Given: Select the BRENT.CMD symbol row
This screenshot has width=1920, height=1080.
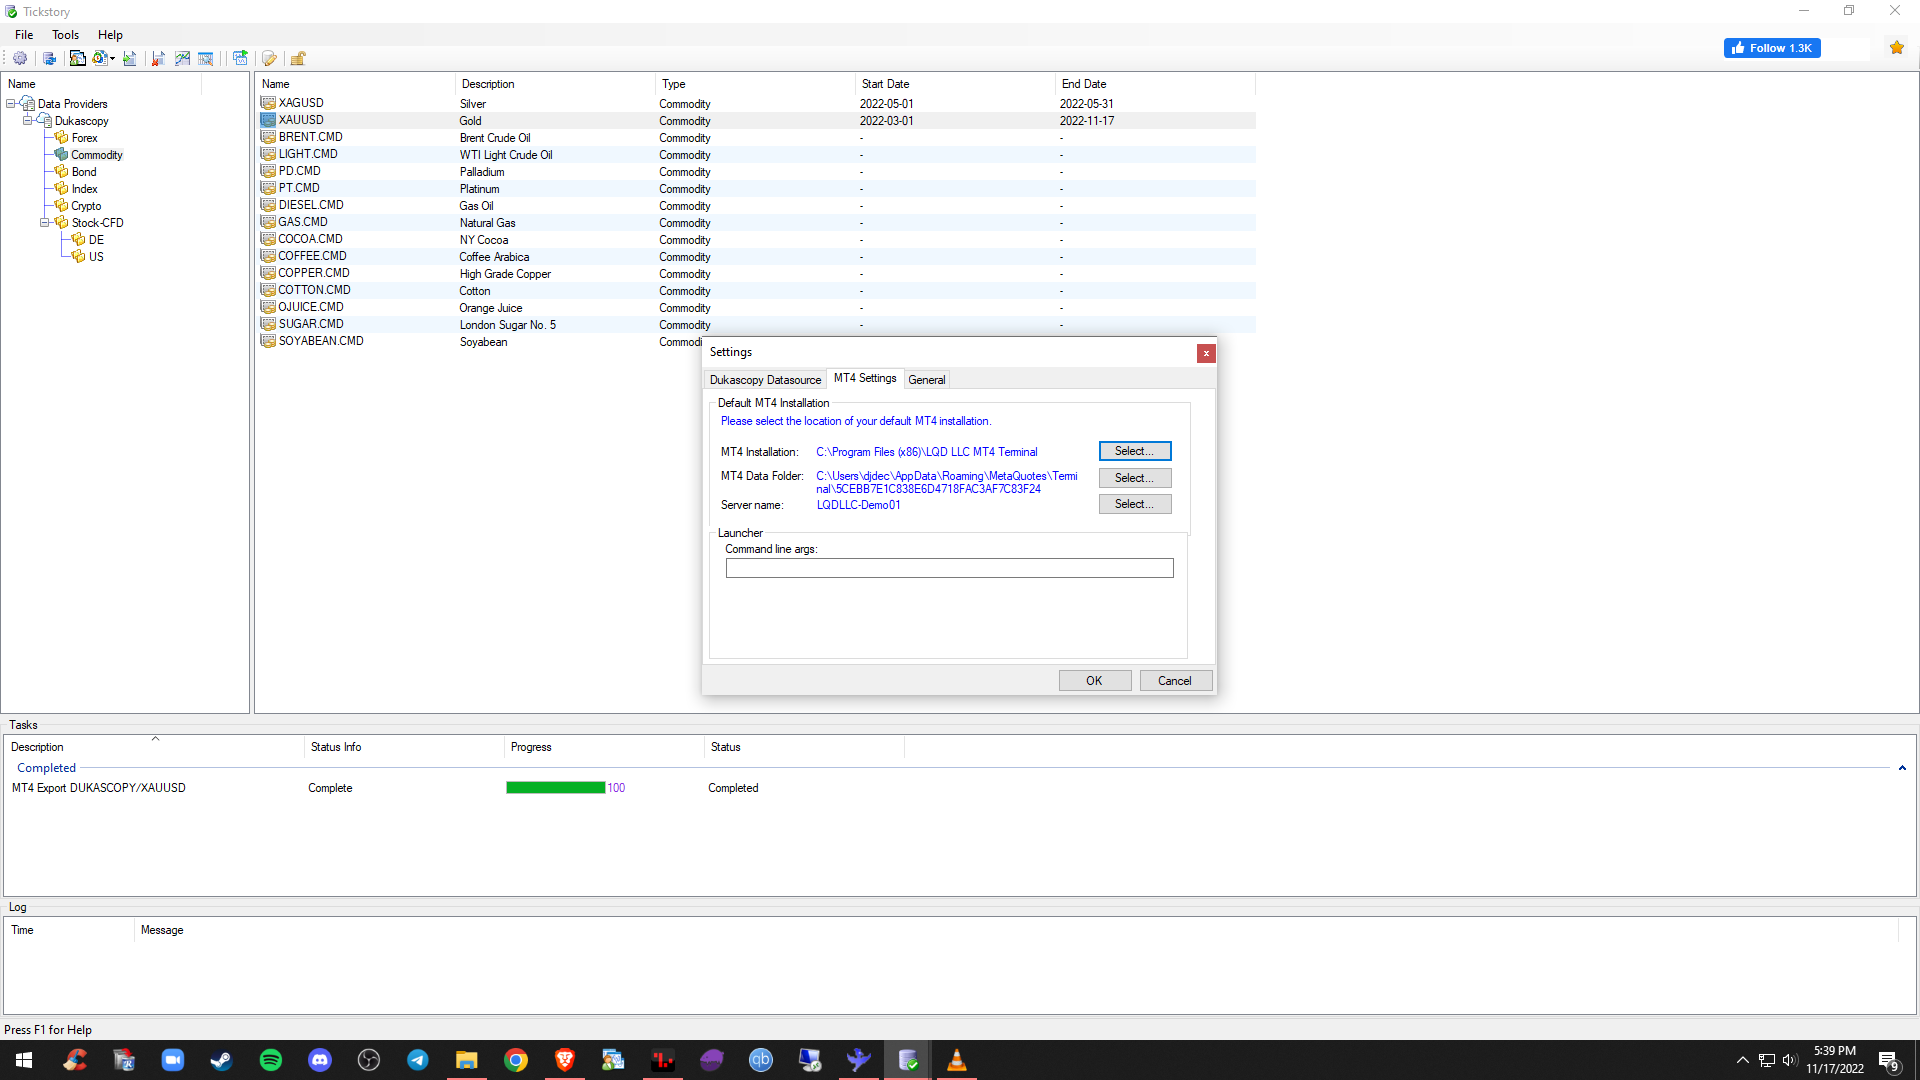Looking at the screenshot, I should pos(757,138).
